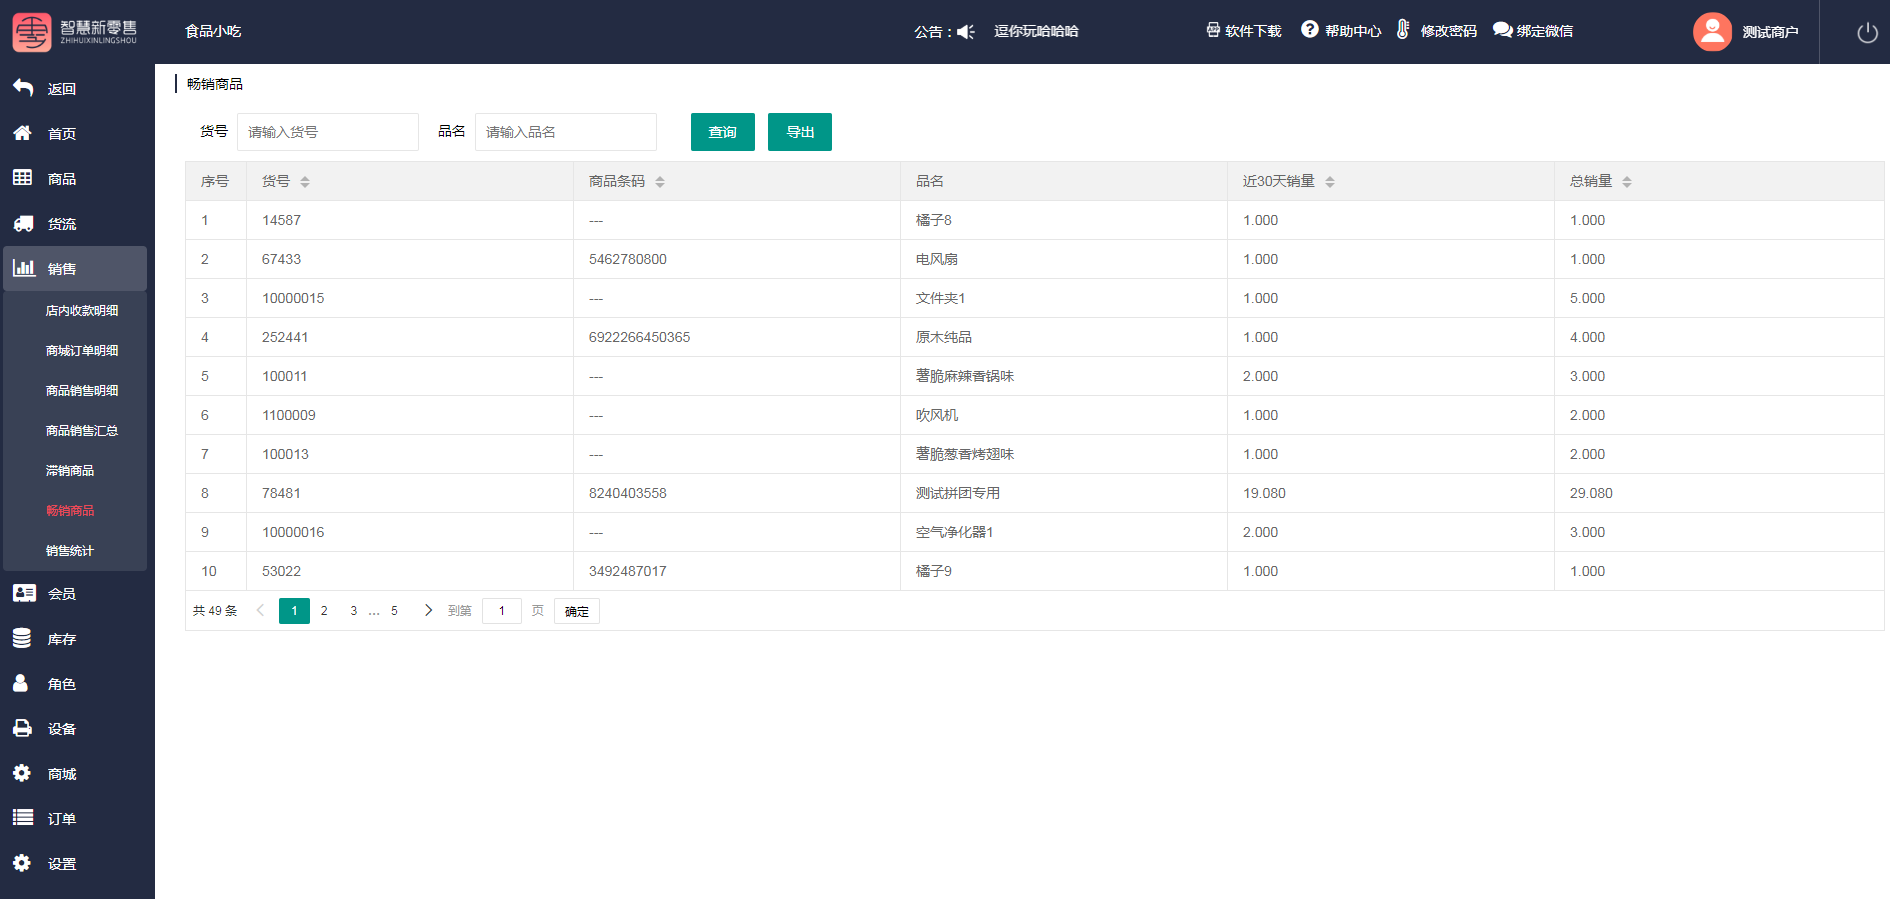This screenshot has height=899, width=1890.
Task: Sort by 总销量 column arrows
Action: pos(1627,182)
